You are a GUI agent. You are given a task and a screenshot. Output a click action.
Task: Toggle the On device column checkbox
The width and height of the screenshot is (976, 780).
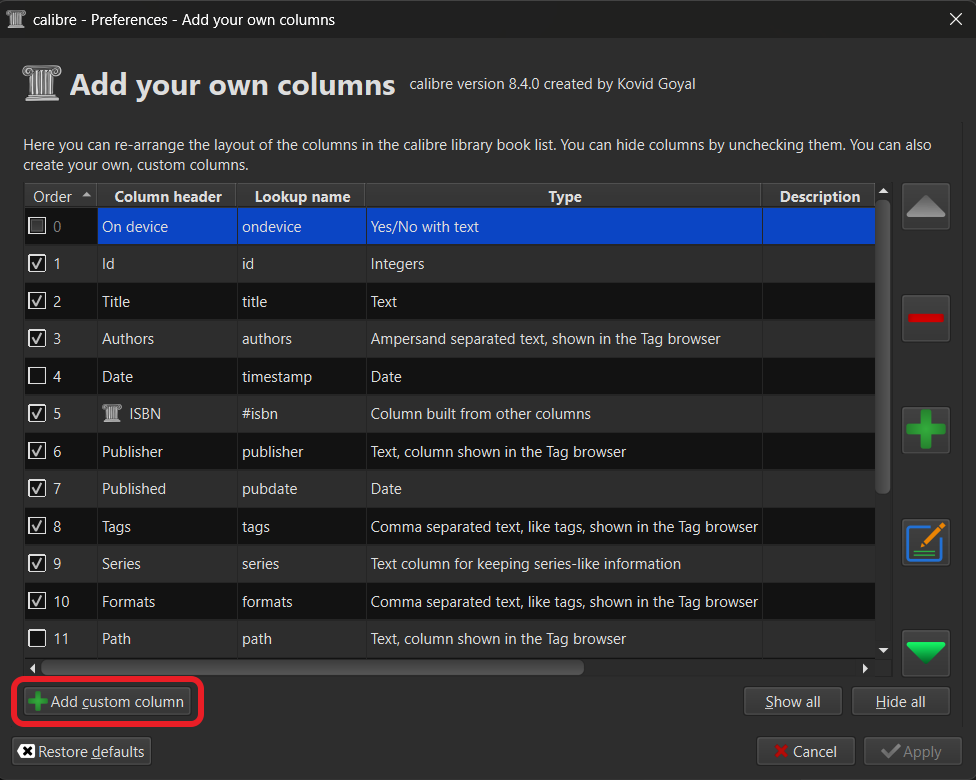point(37,225)
